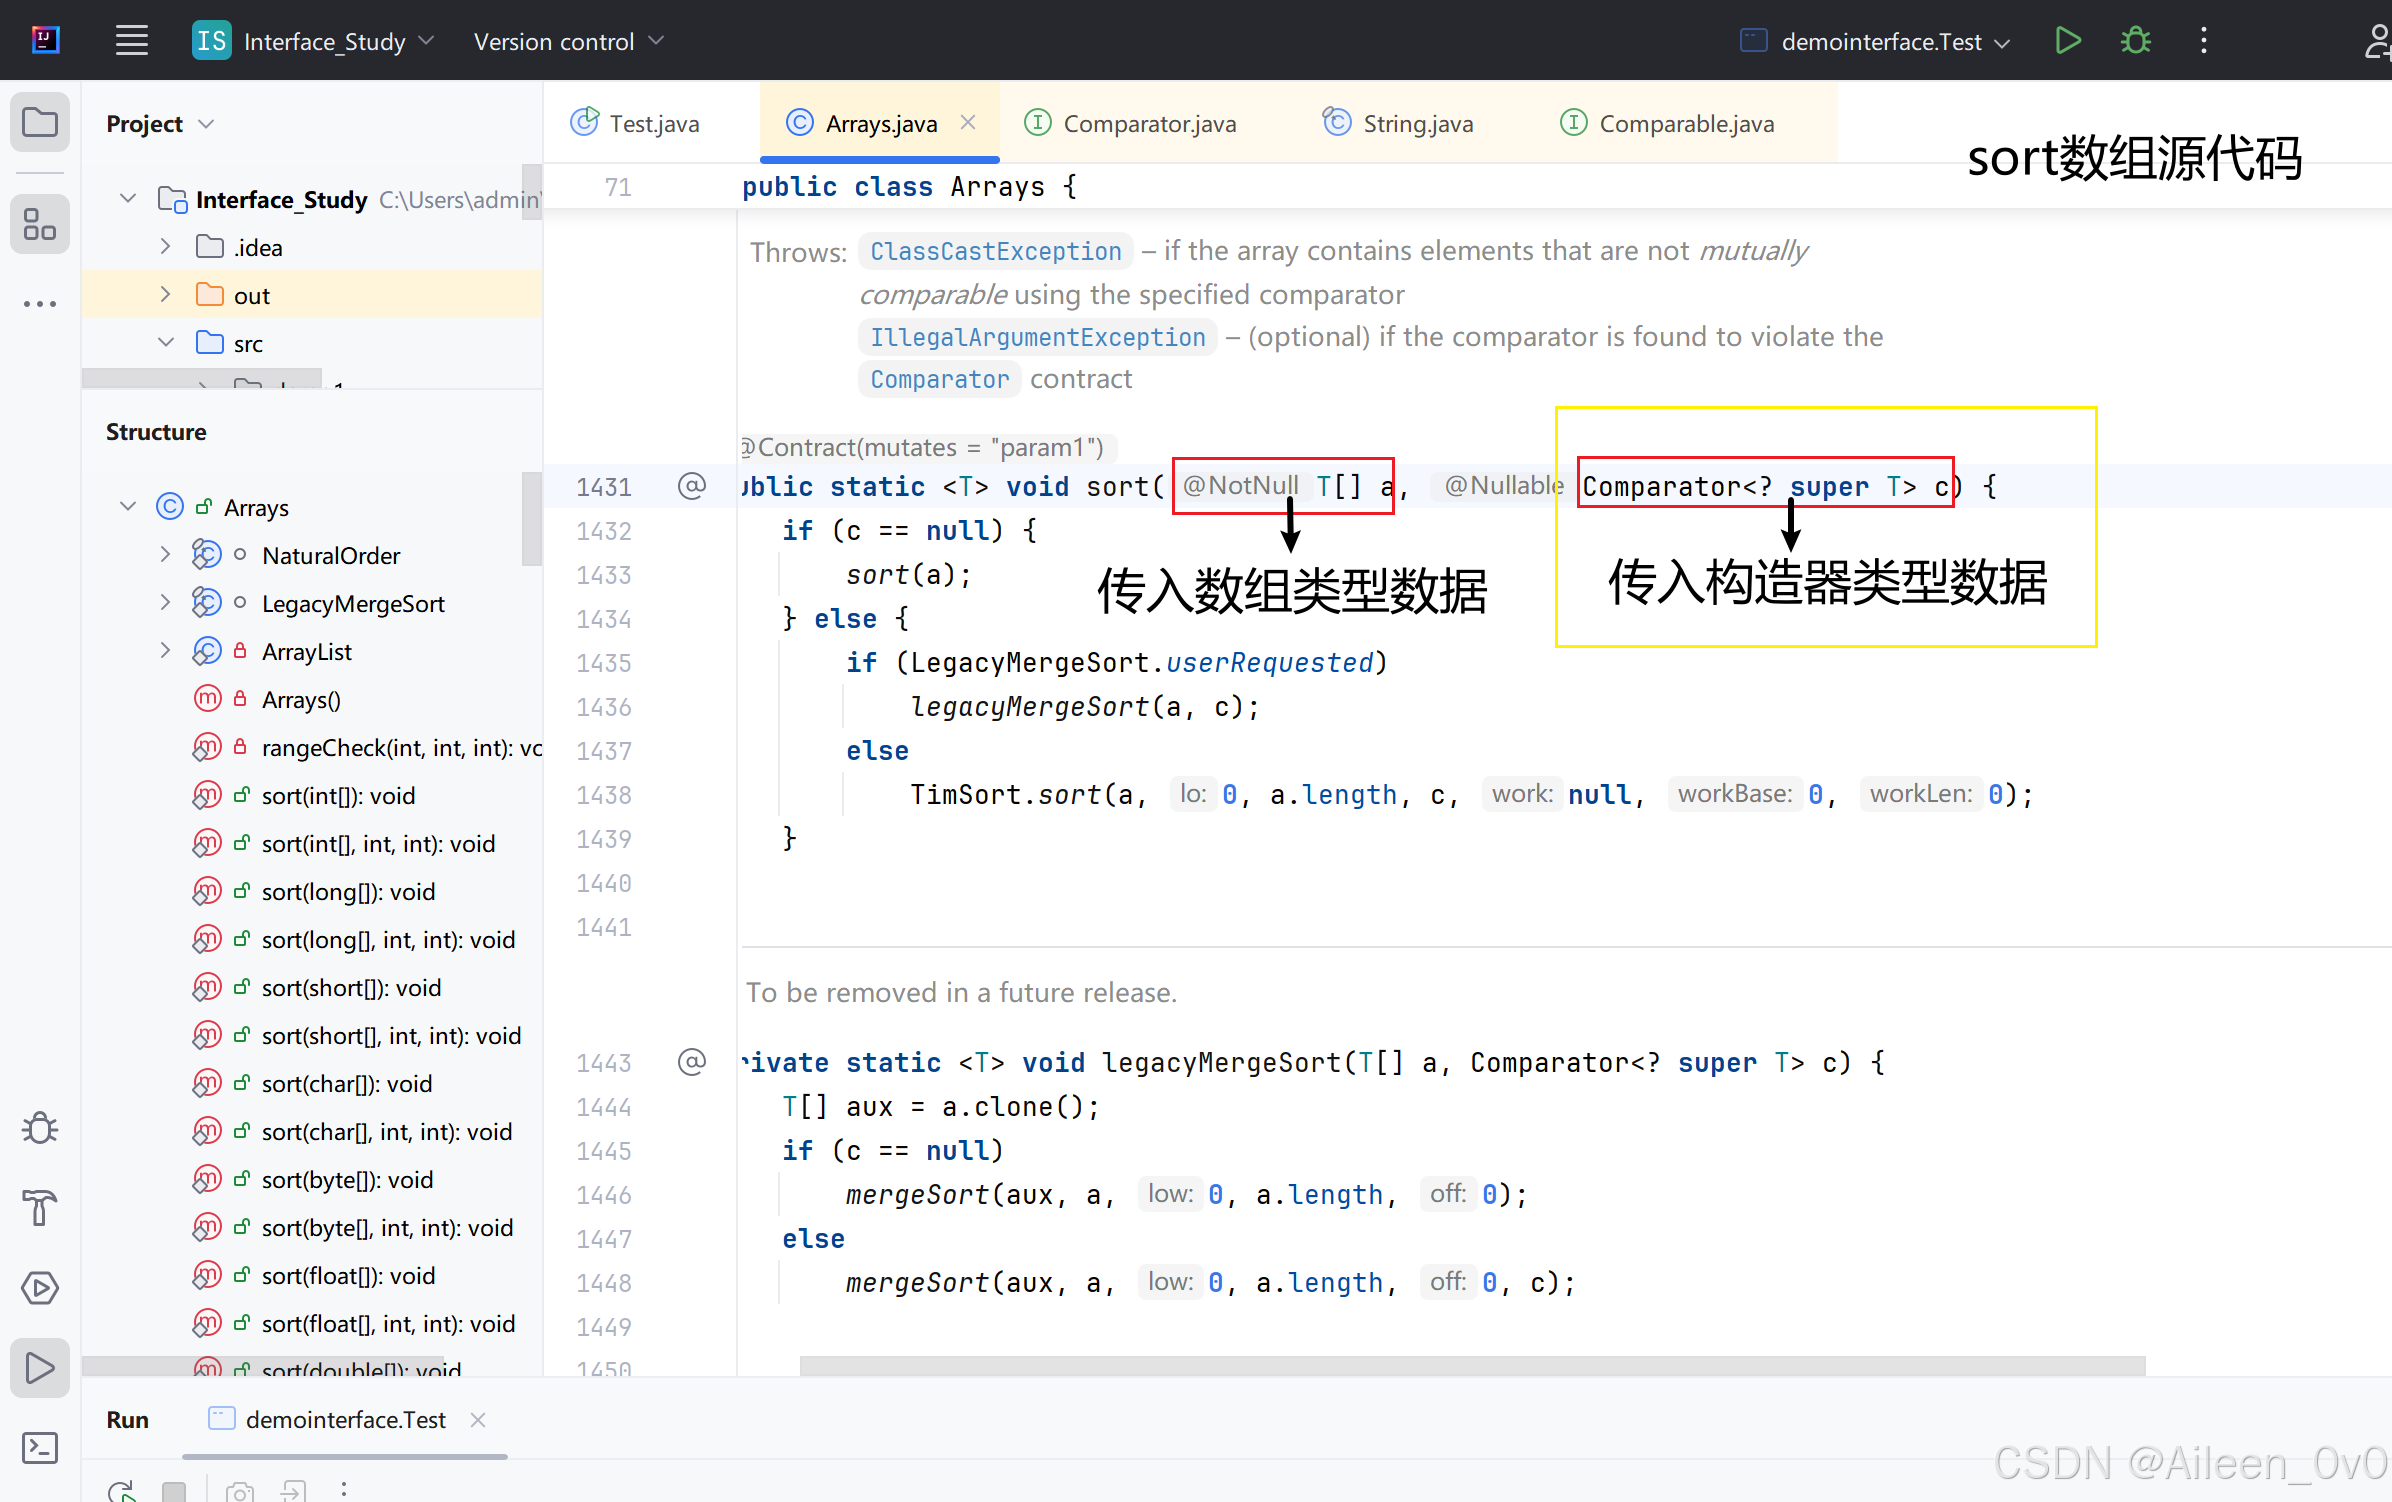This screenshot has height=1502, width=2392.
Task: Select sort(int[]): void in Structure
Action: pos(312,795)
